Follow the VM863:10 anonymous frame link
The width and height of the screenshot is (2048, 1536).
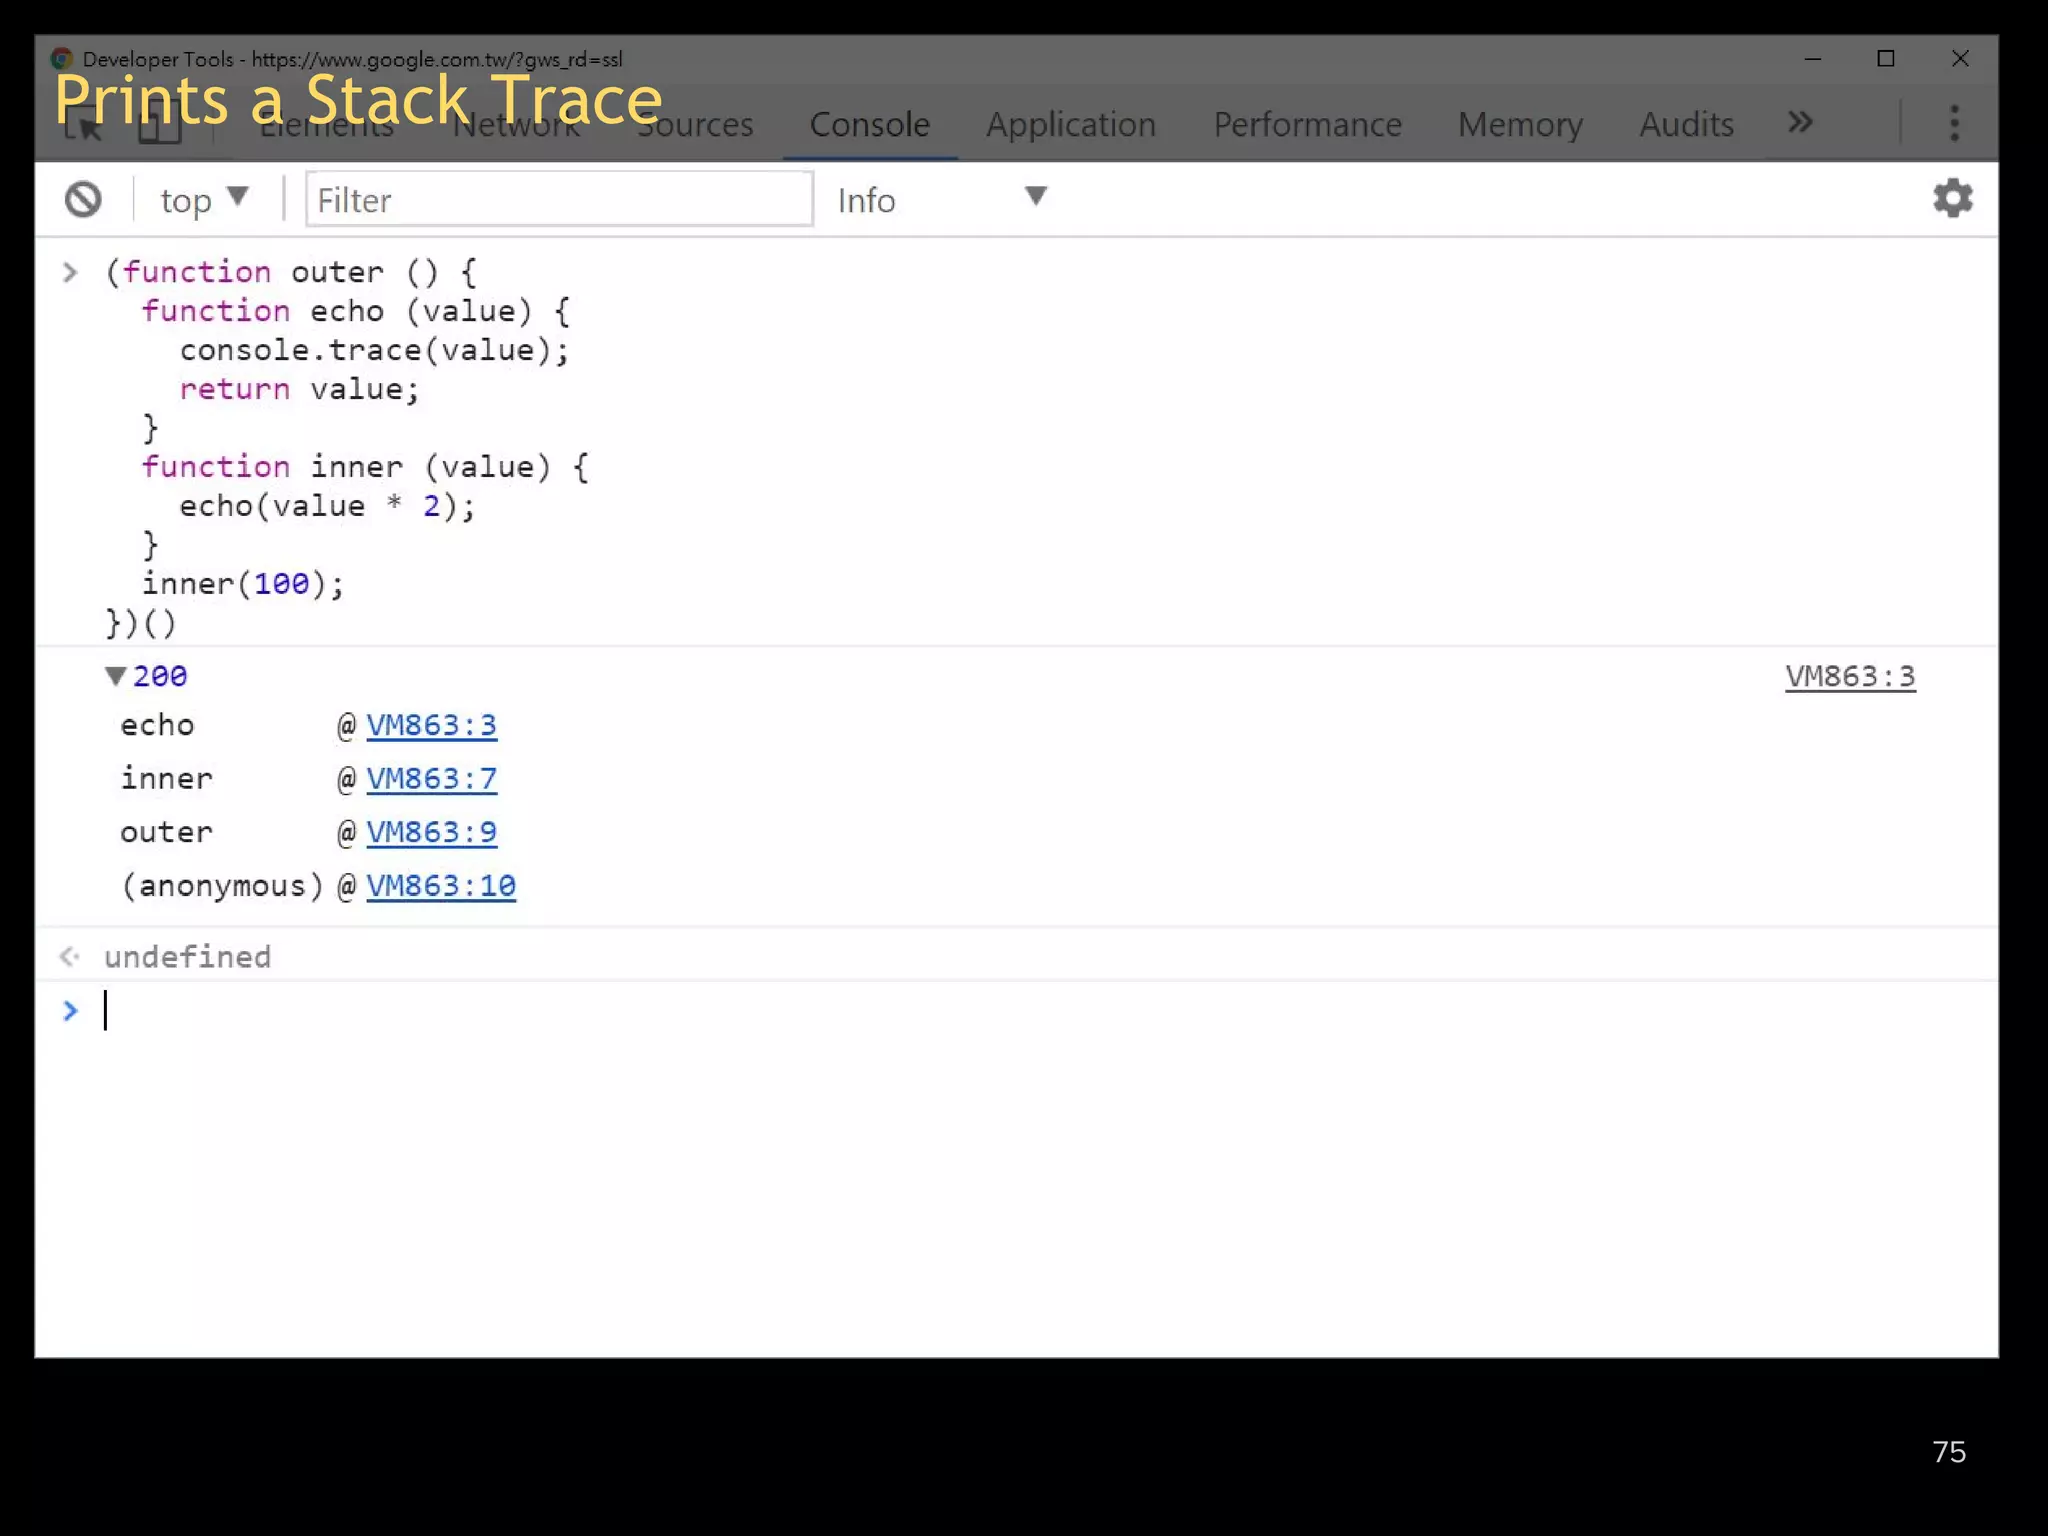tap(442, 885)
